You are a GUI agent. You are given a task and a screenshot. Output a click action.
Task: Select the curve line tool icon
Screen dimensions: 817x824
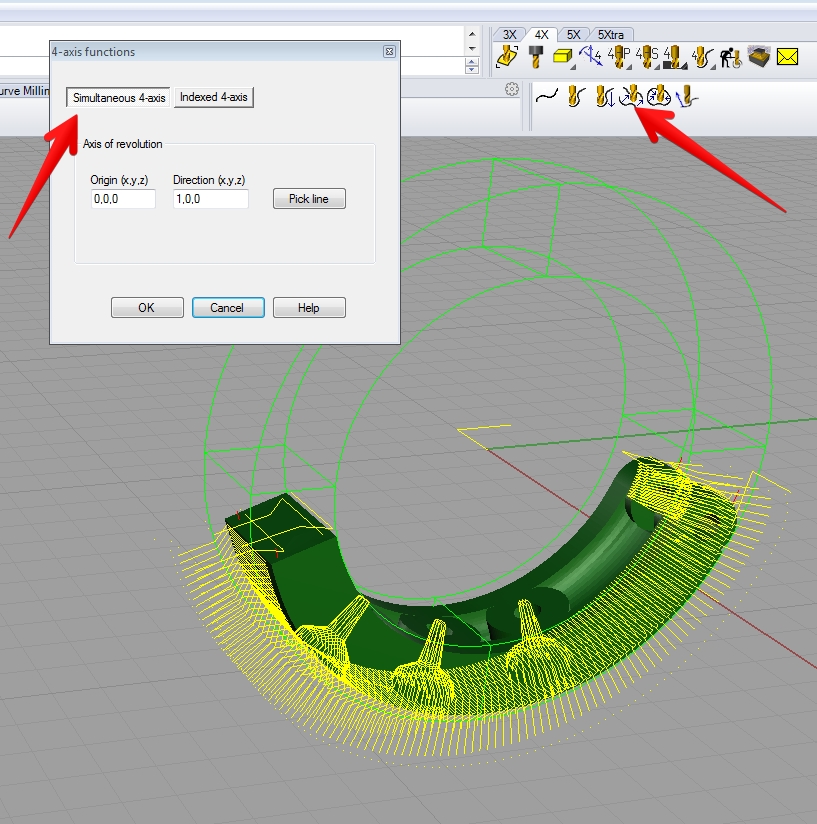click(x=546, y=97)
